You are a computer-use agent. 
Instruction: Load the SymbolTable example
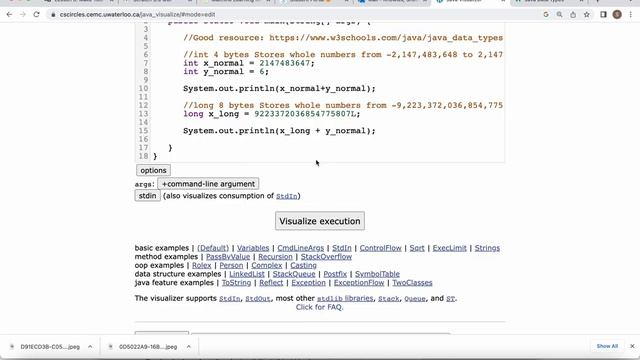pos(377,274)
